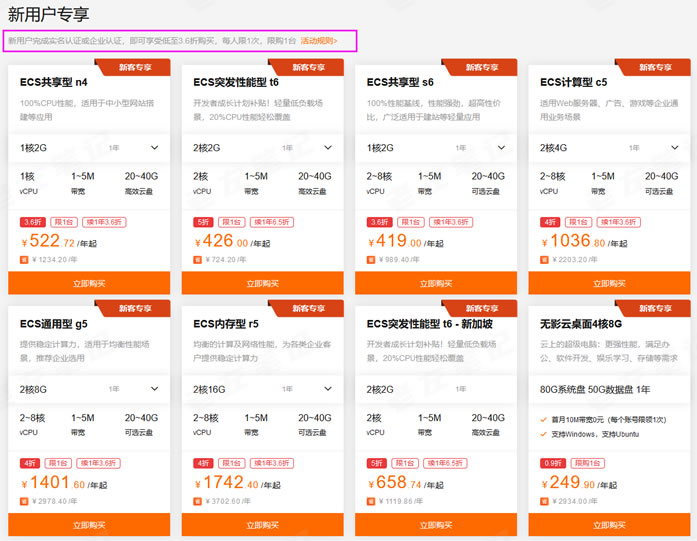
Task: Click the ¥1742.40 /年起 price
Action: [237, 482]
